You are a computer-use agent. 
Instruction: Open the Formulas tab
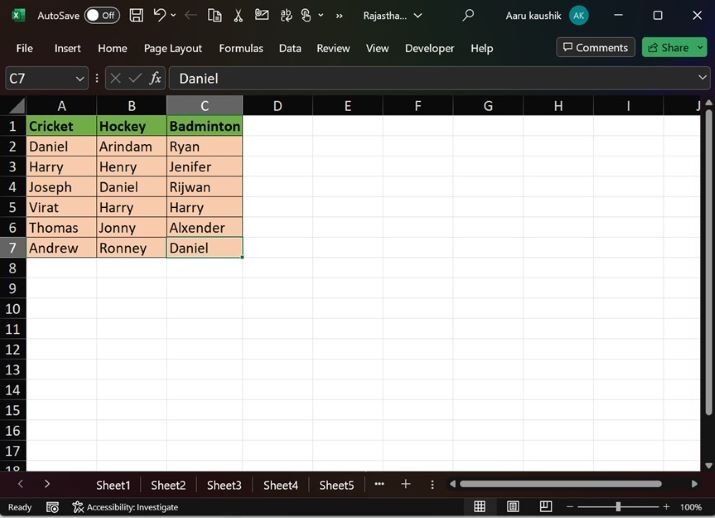(x=241, y=48)
